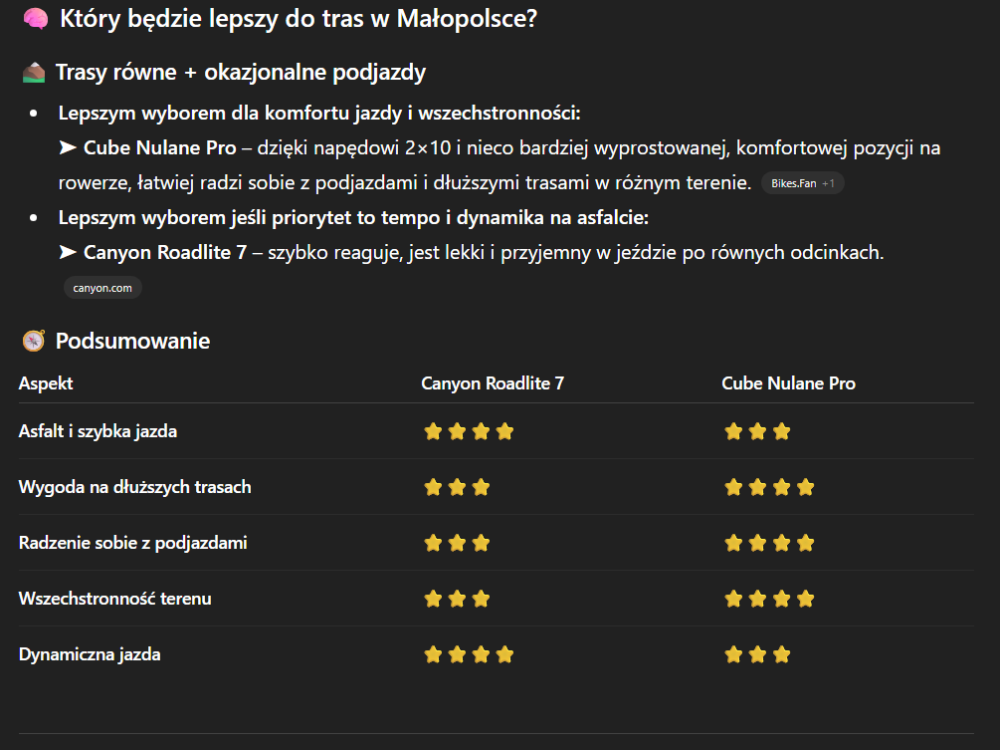Click the Podsumowanie section heading

(133, 341)
